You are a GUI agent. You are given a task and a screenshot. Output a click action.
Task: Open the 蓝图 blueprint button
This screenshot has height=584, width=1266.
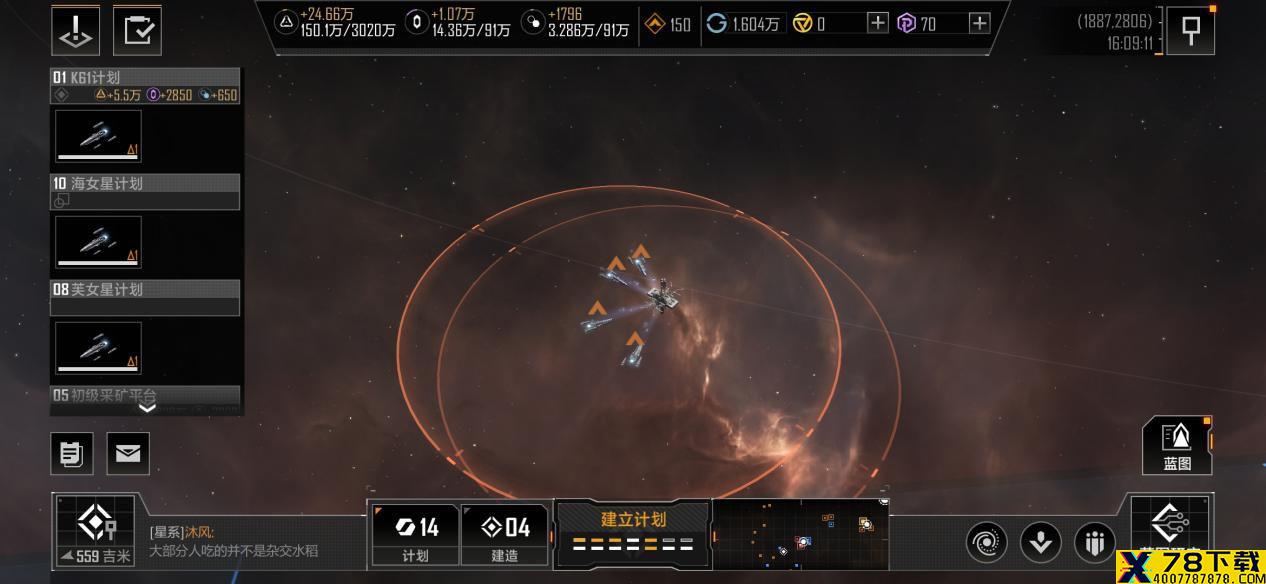point(1177,445)
